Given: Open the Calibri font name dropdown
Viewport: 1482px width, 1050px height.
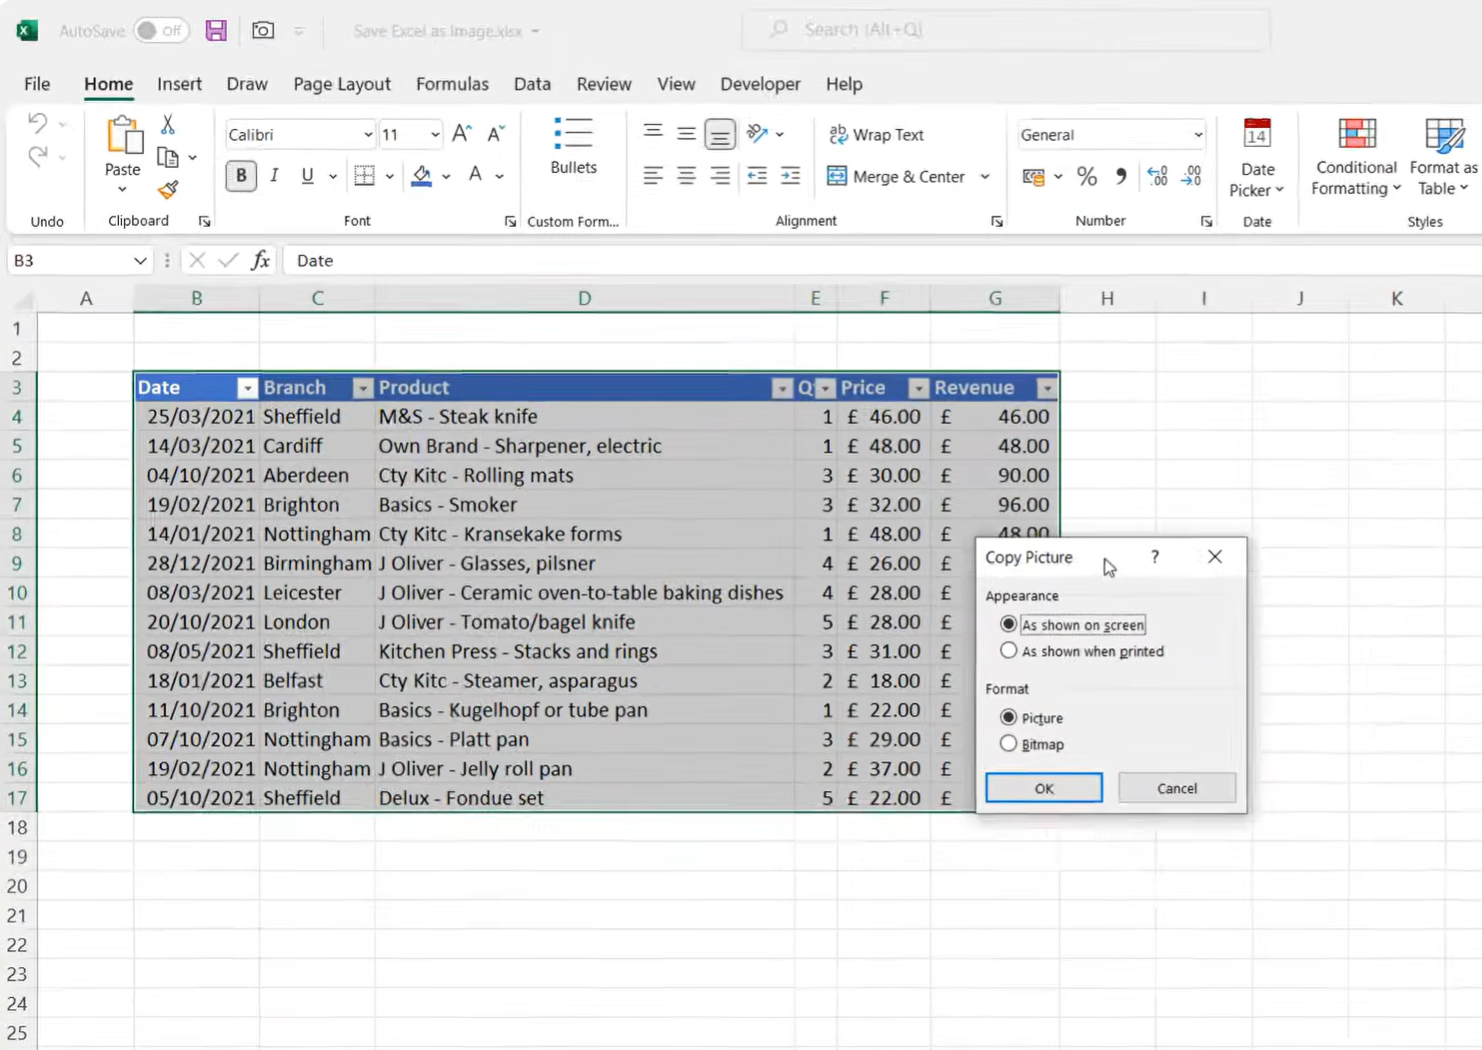Looking at the screenshot, I should point(368,135).
